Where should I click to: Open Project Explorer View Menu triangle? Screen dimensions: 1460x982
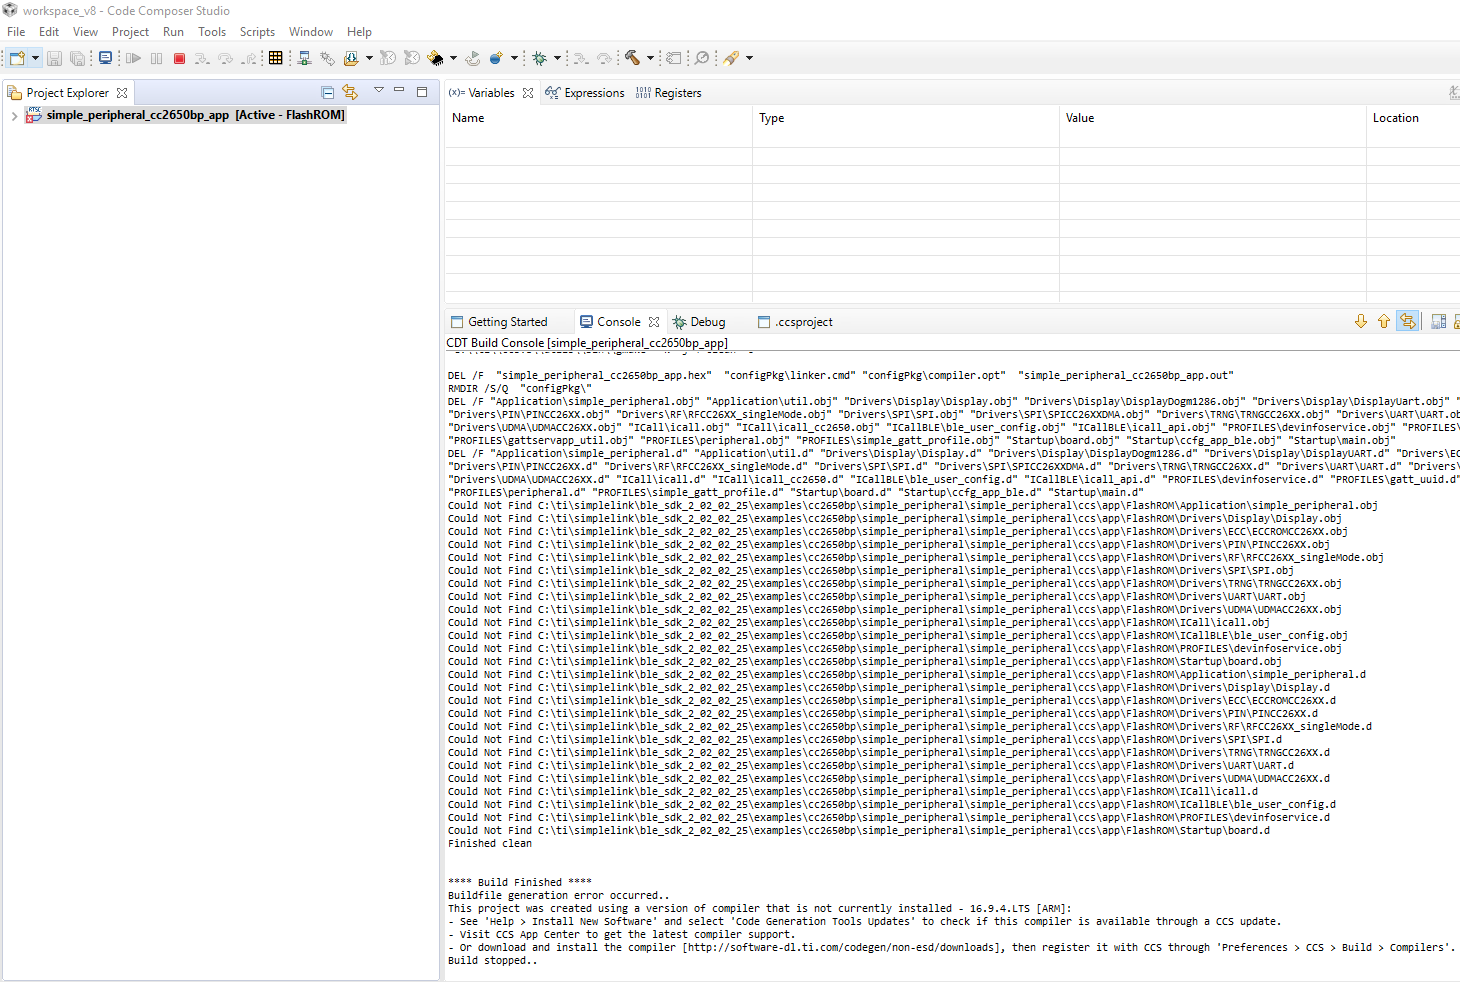[x=379, y=90]
